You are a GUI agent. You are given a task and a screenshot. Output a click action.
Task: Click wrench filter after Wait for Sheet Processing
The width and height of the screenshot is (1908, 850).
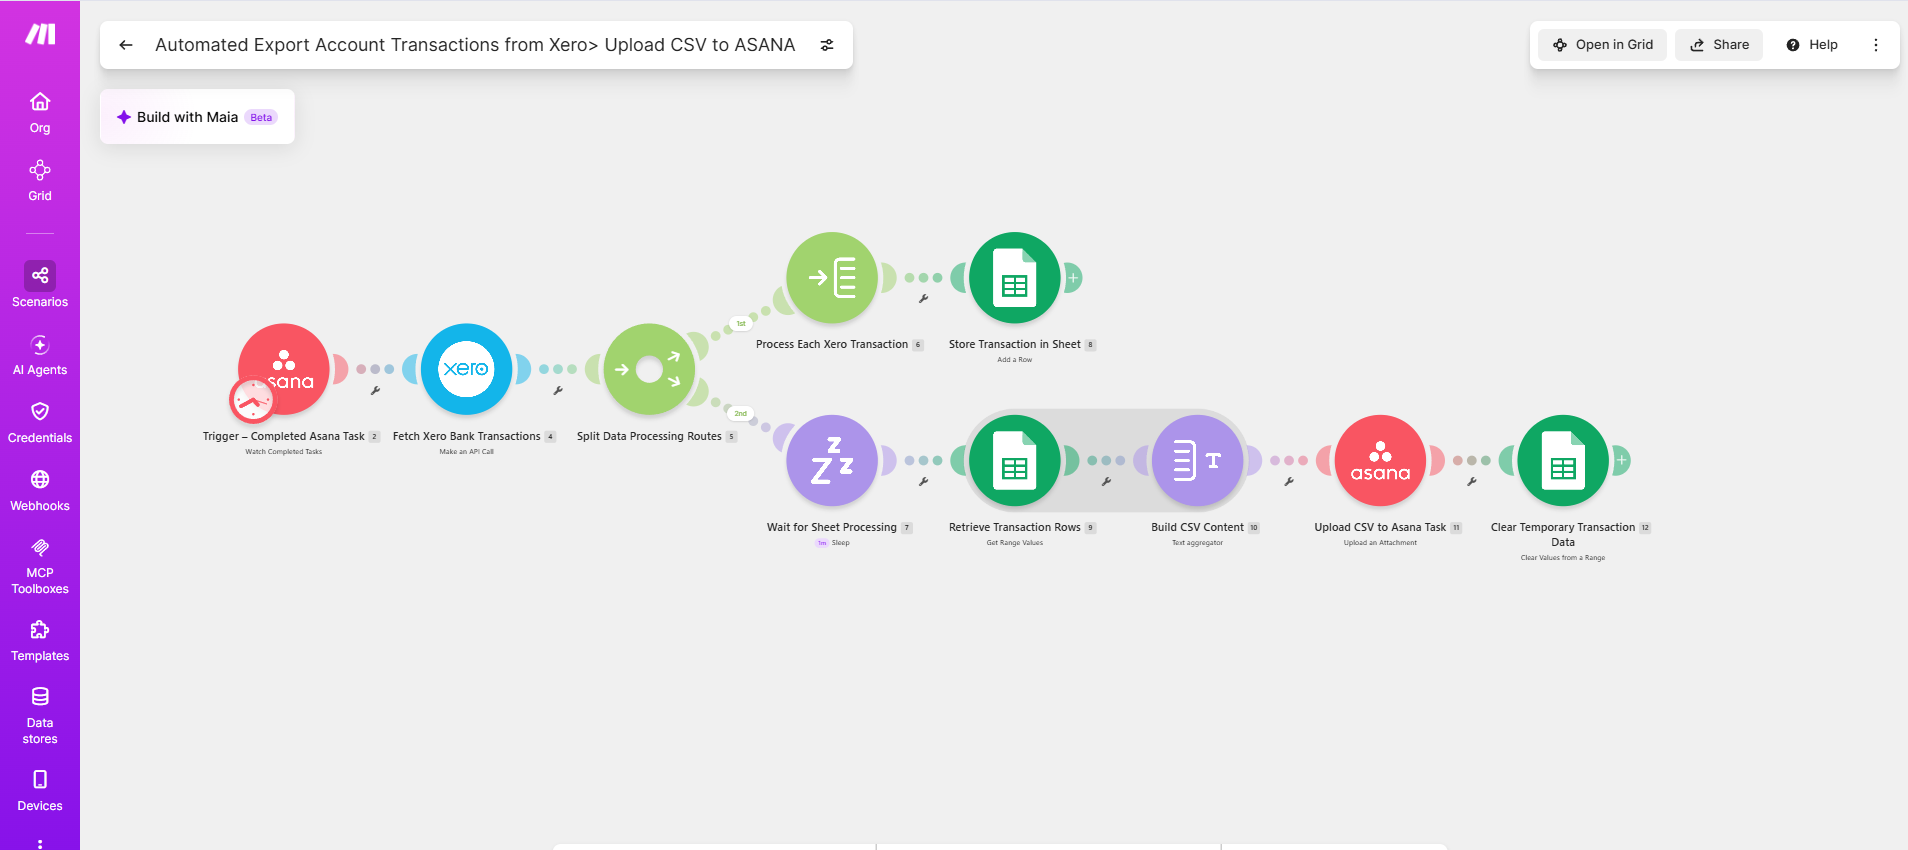pyautogui.click(x=923, y=482)
